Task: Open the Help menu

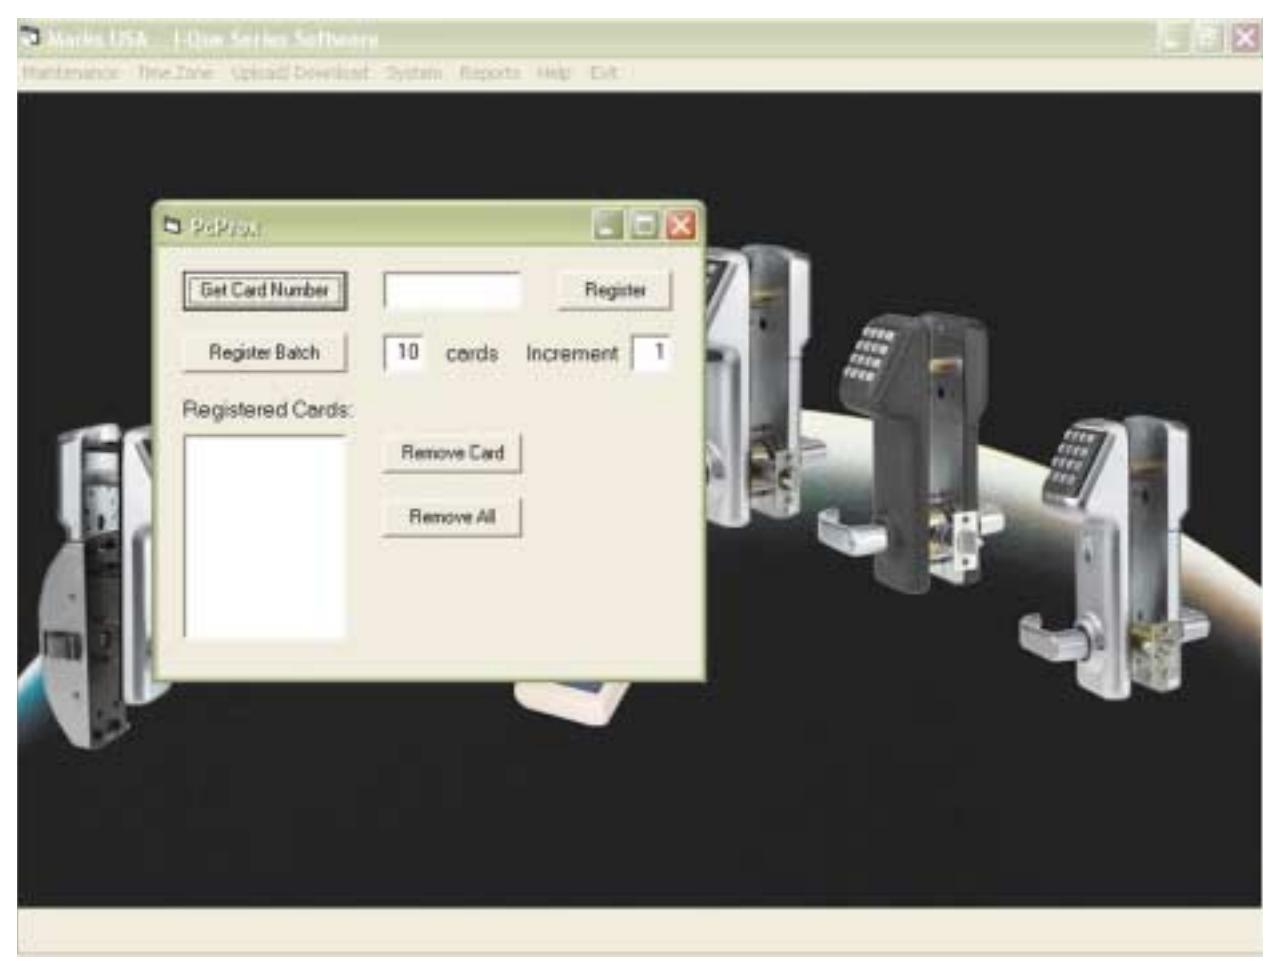Action: [x=553, y=73]
